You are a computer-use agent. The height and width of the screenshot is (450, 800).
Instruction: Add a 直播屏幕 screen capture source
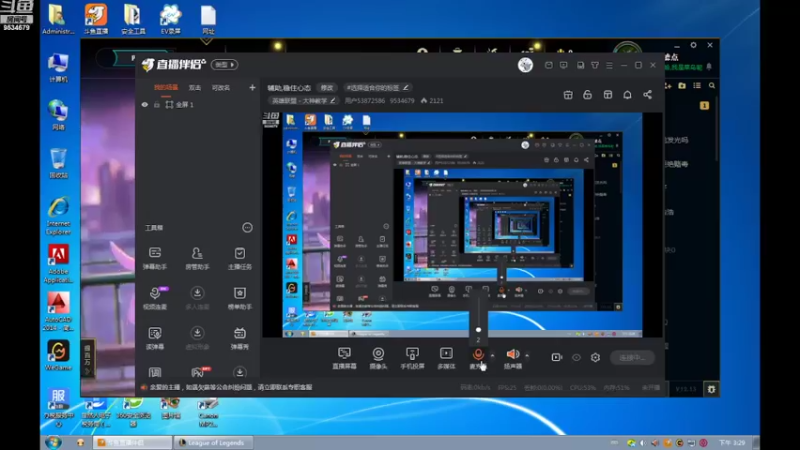pyautogui.click(x=344, y=358)
